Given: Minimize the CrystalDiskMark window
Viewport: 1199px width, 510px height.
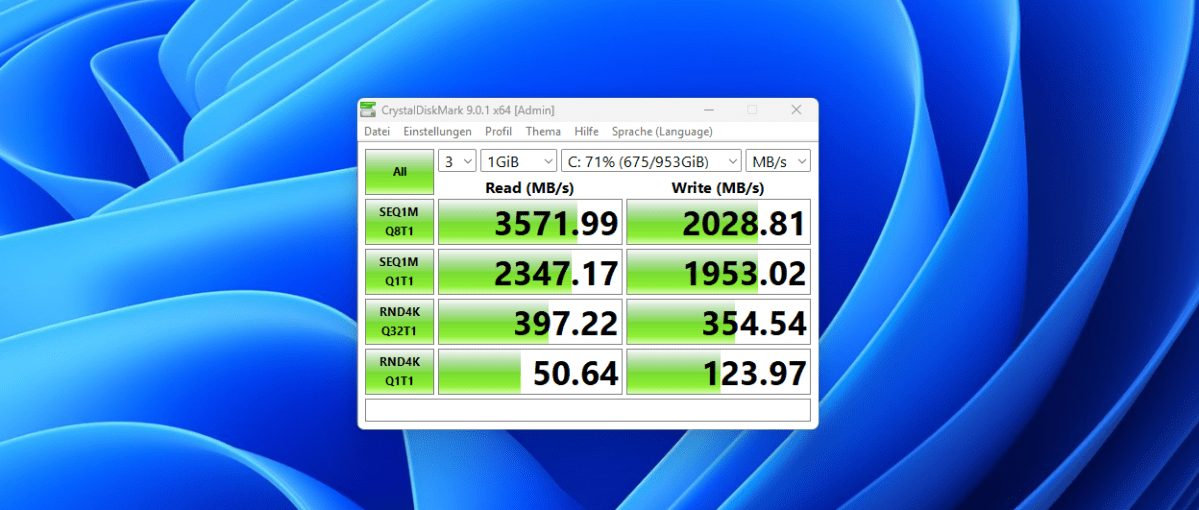Looking at the screenshot, I should [708, 110].
